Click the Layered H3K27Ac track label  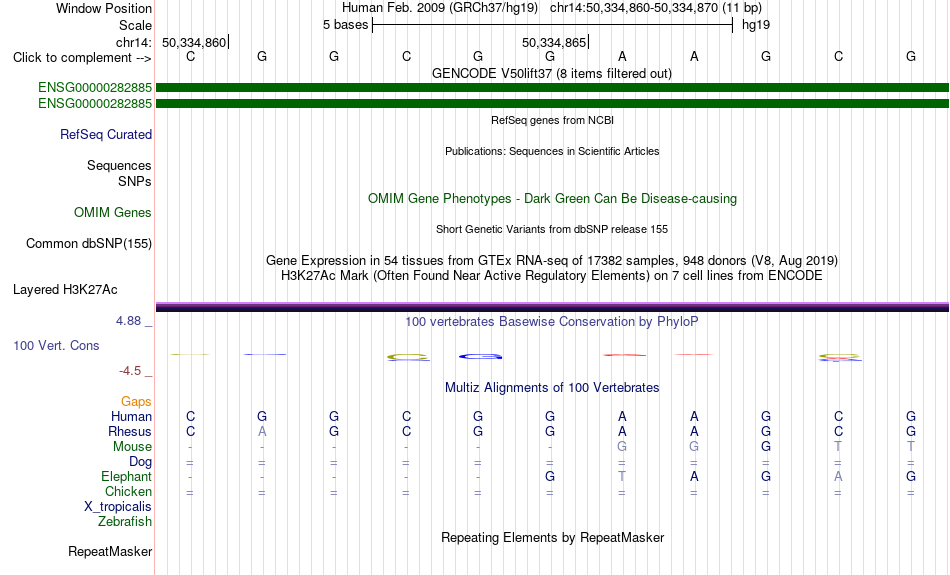pyautogui.click(x=65, y=290)
